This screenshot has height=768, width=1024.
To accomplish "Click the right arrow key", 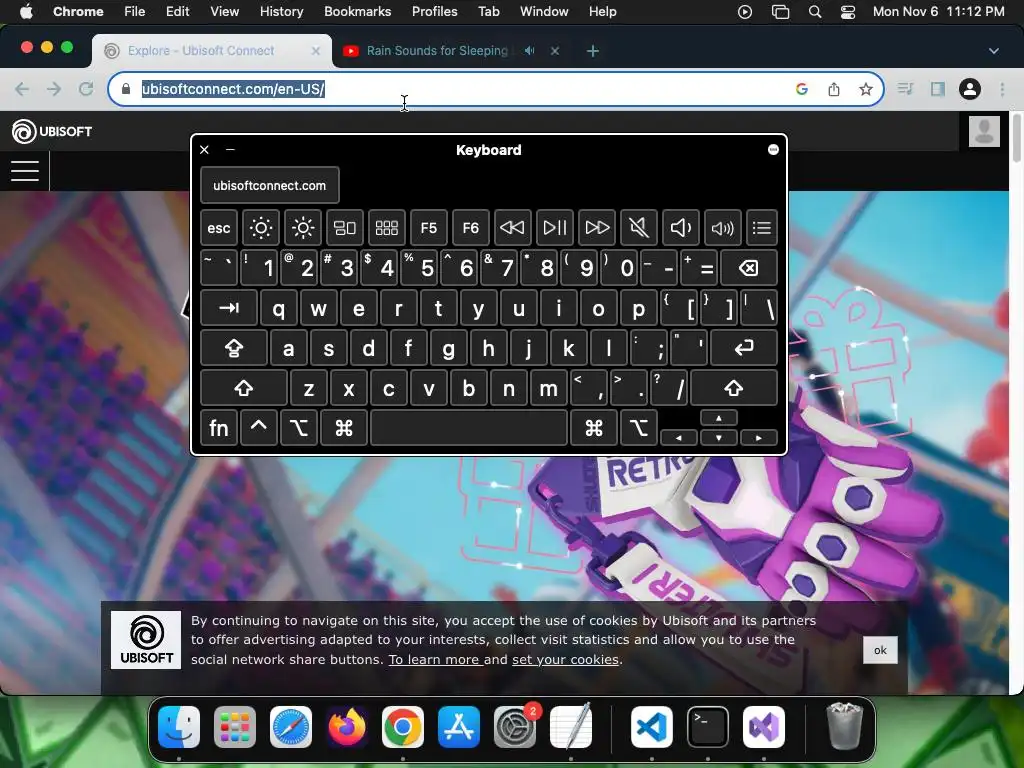I will [x=758, y=438].
